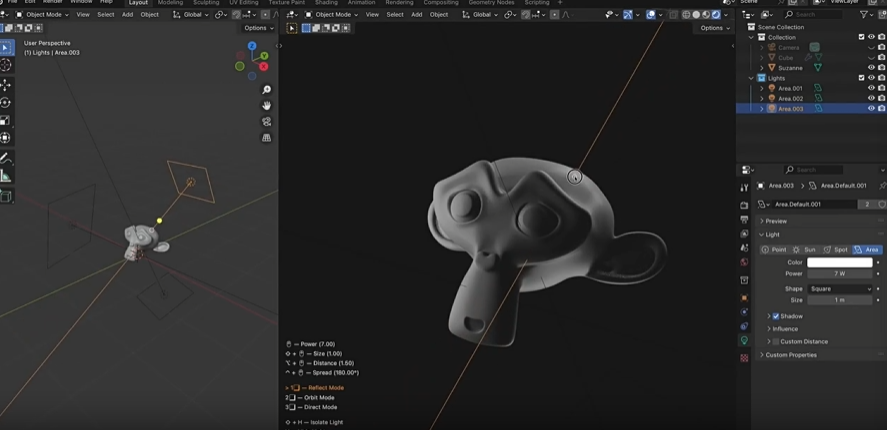This screenshot has width=887, height=430.
Task: Open the Add menu in left viewport
Action: (x=127, y=15)
